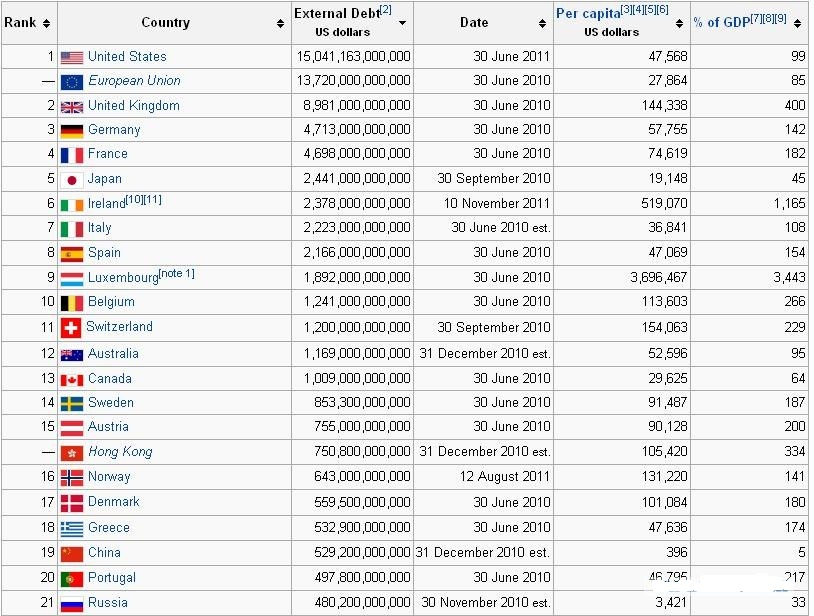The height and width of the screenshot is (616, 814).
Task: Sort by Date column arrows
Action: (542, 23)
